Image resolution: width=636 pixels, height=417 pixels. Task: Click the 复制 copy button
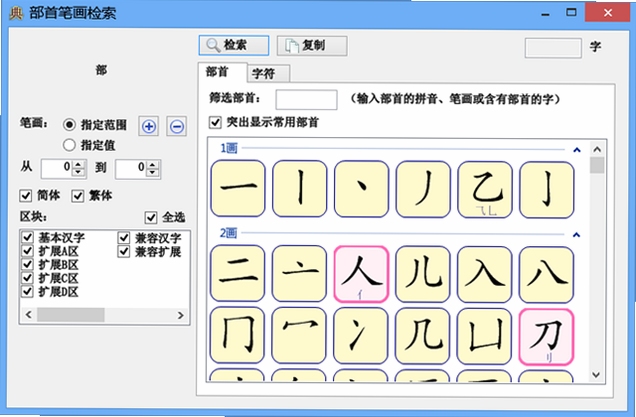pos(312,45)
